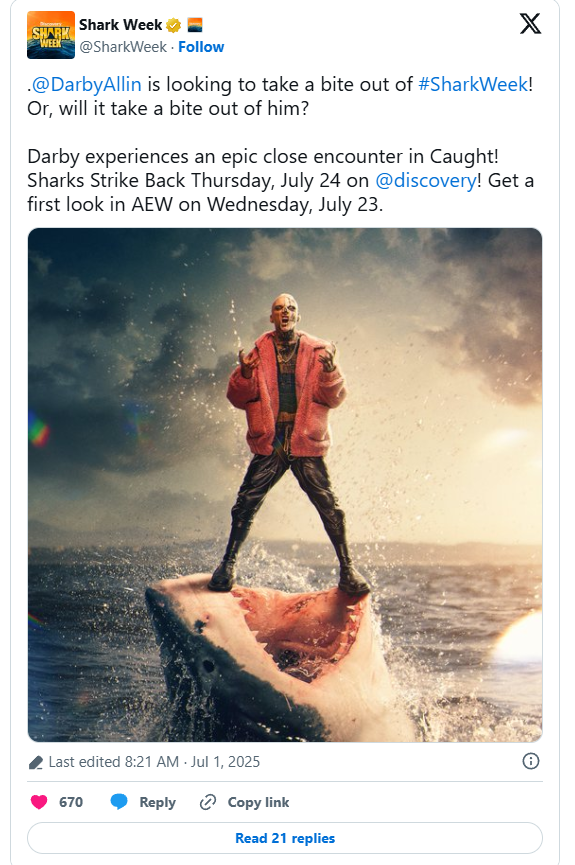Viewport: 575px width, 865px height.
Task: Open the @discovery mention link
Action: click(425, 180)
